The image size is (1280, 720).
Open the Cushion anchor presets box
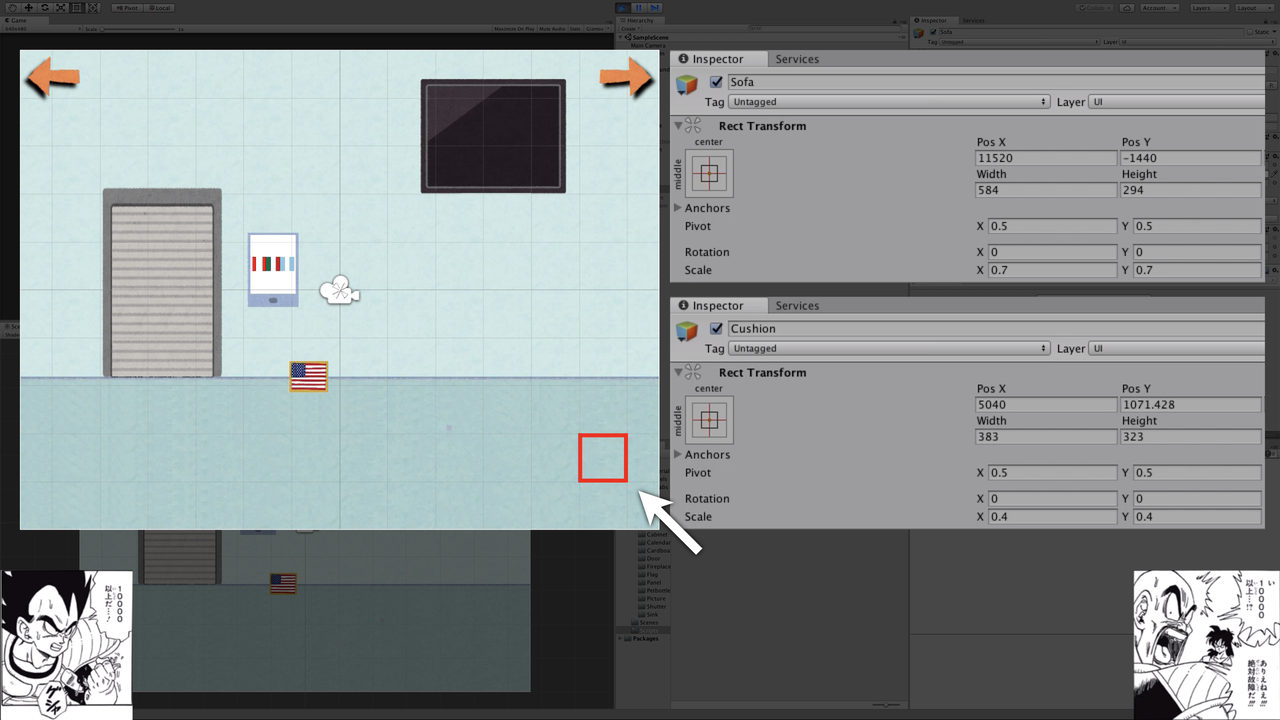709,420
